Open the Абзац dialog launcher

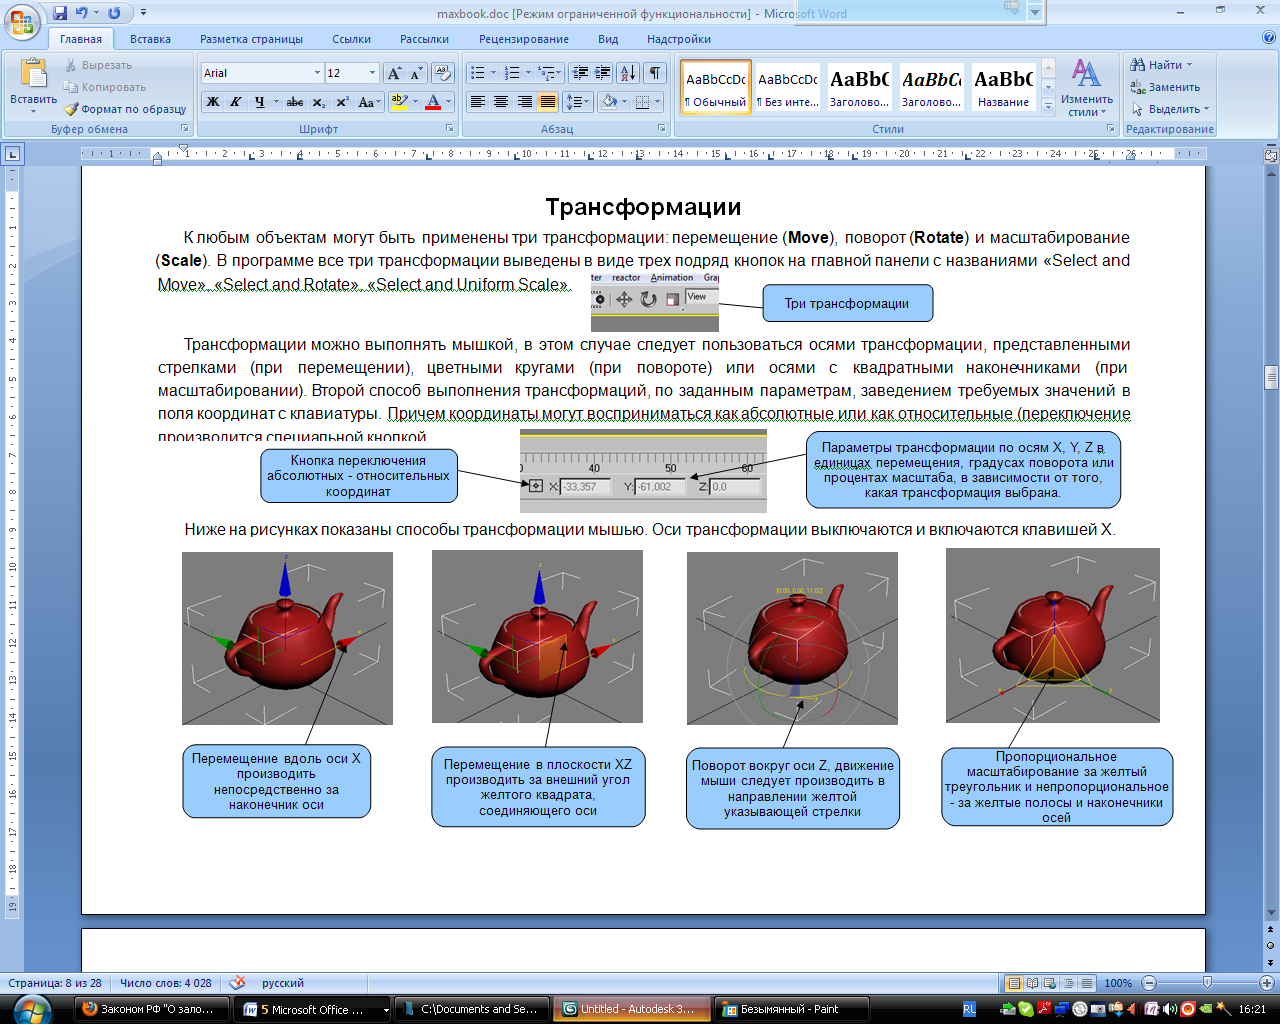662,129
